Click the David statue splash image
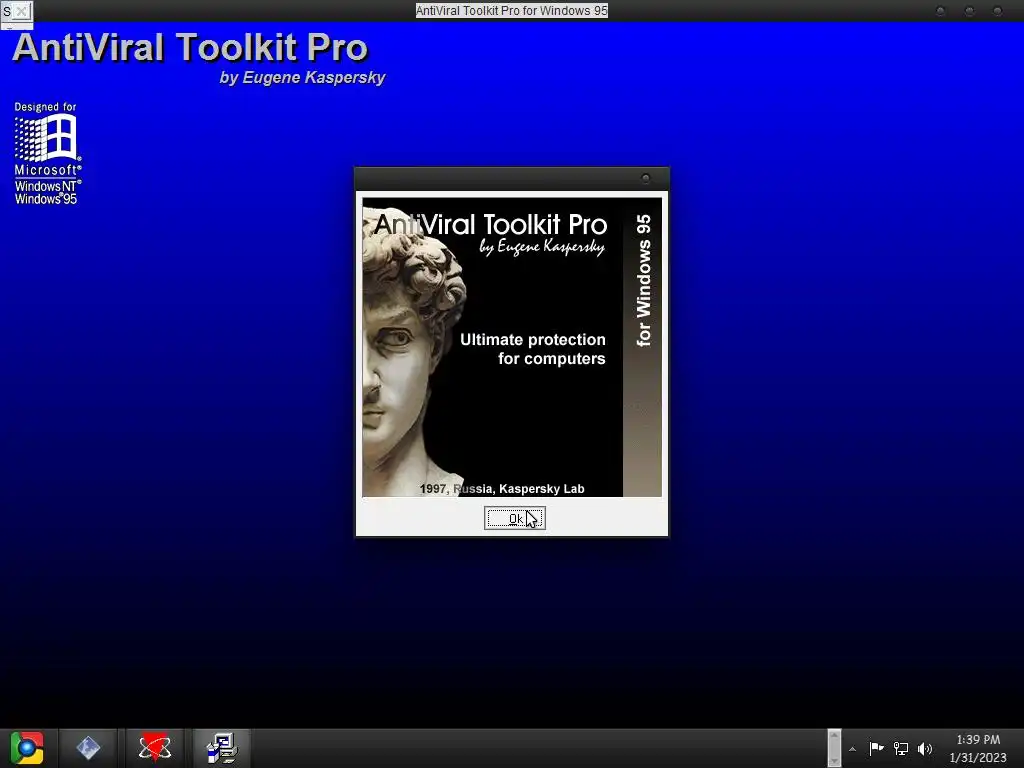 (x=512, y=347)
